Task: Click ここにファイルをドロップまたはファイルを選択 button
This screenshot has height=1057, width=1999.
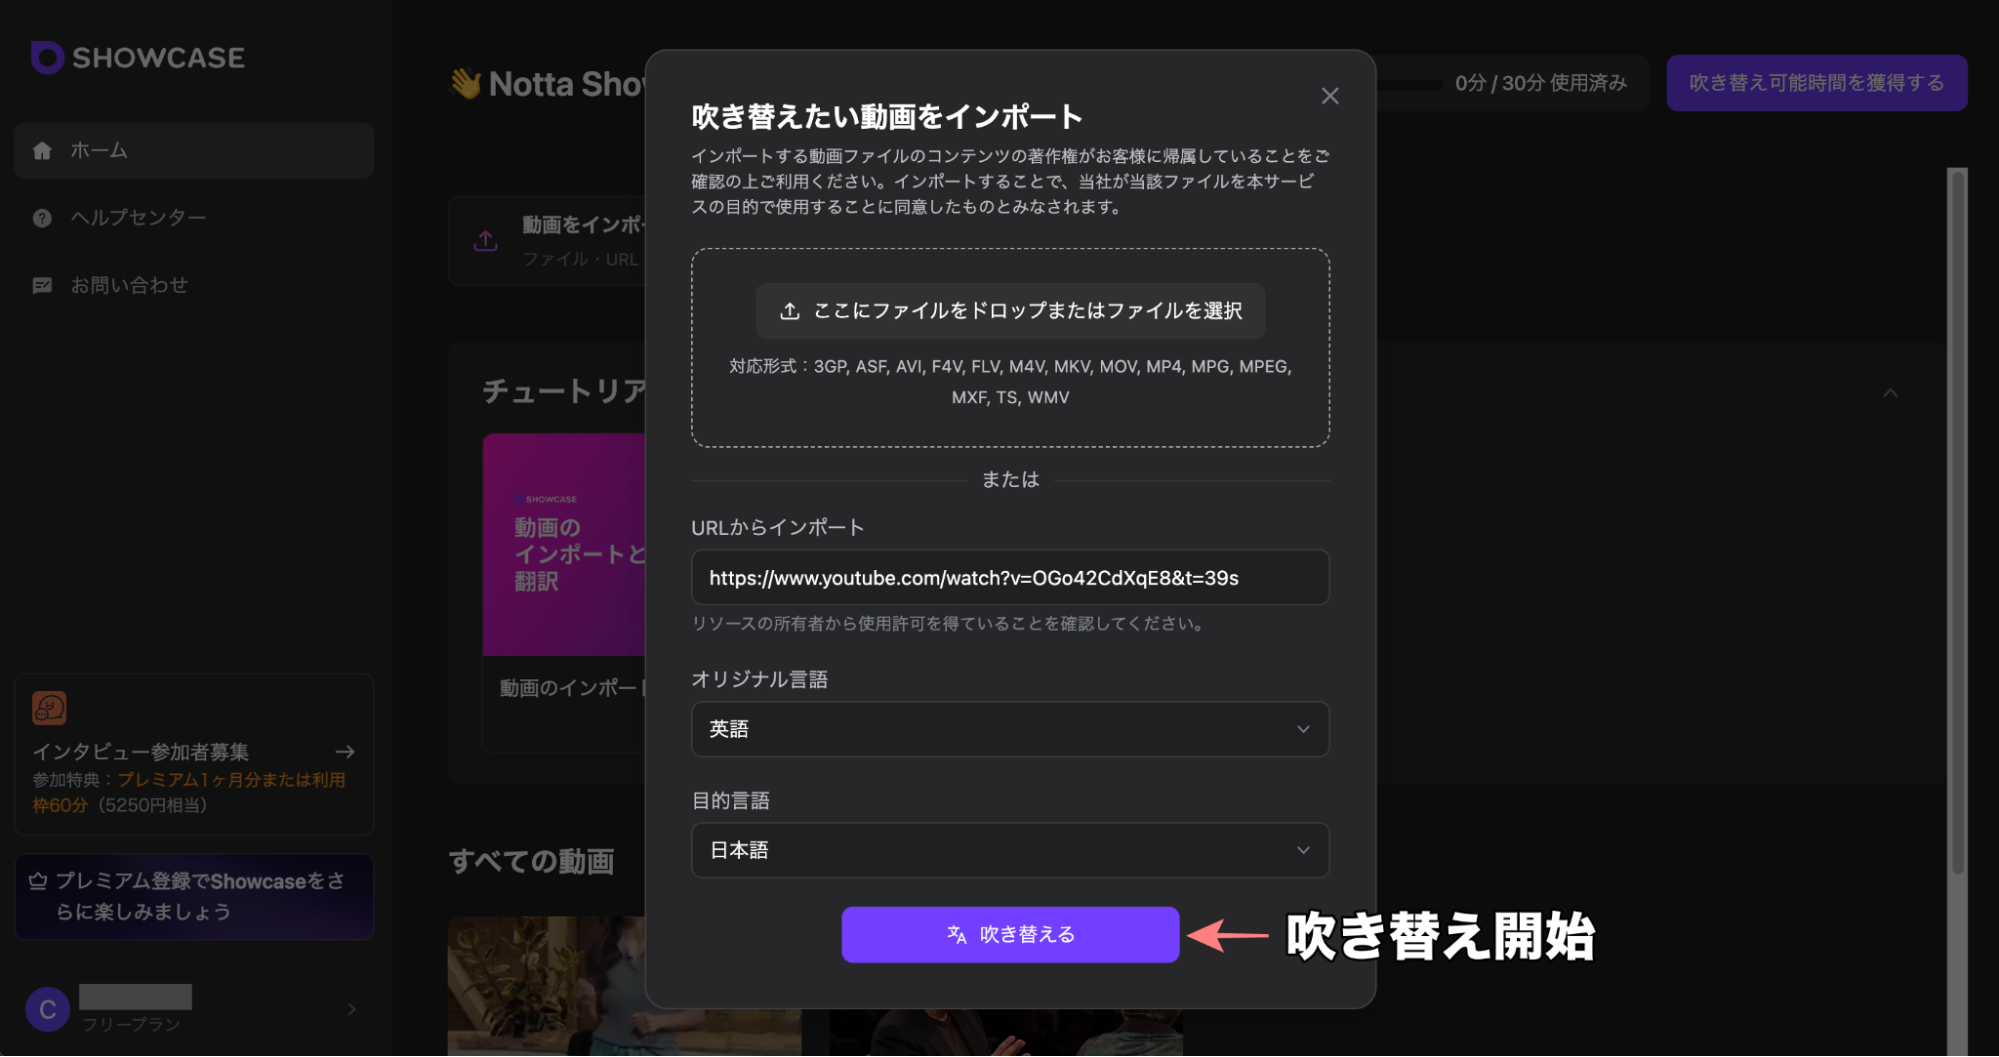Action: [1010, 311]
